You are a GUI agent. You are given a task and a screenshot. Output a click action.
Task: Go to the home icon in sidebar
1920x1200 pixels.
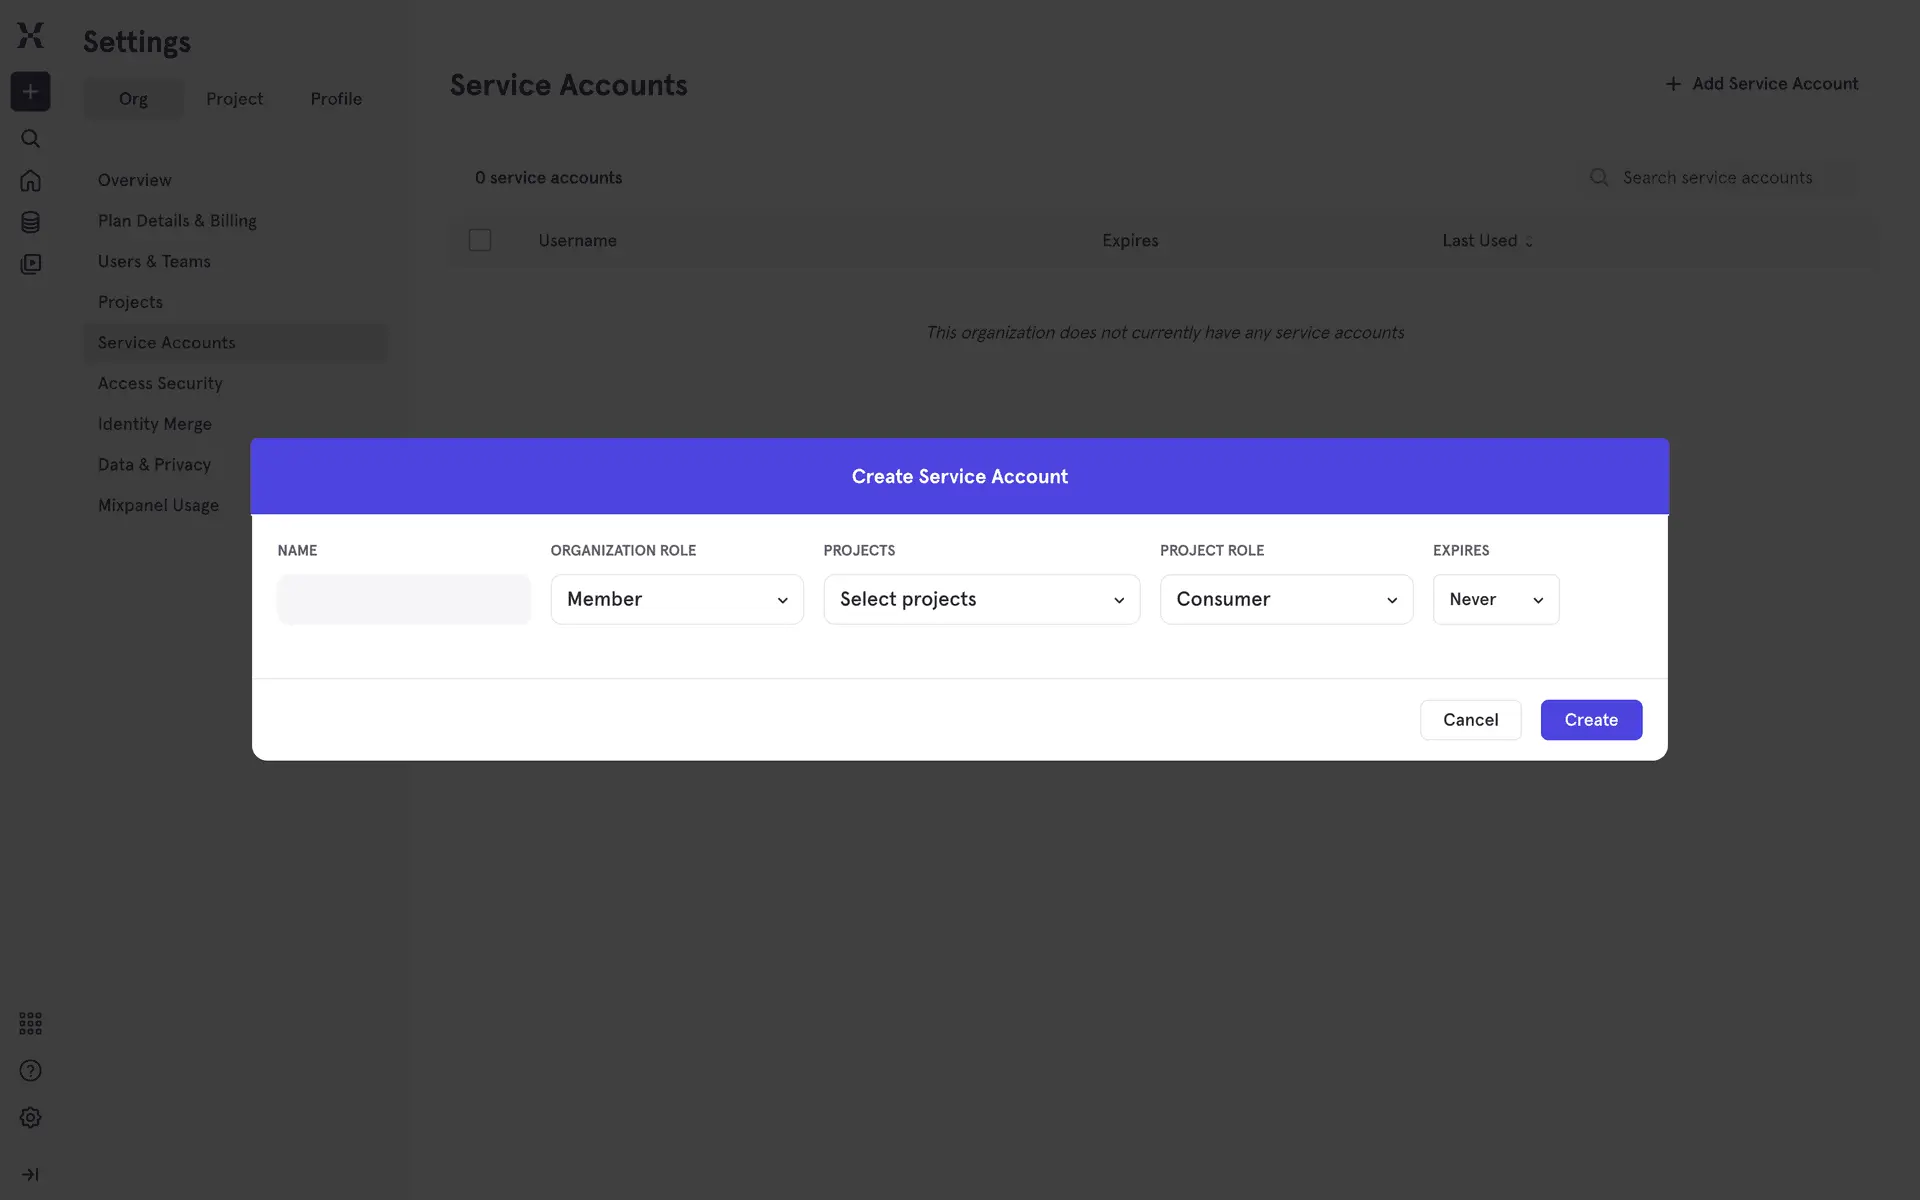pos(30,180)
